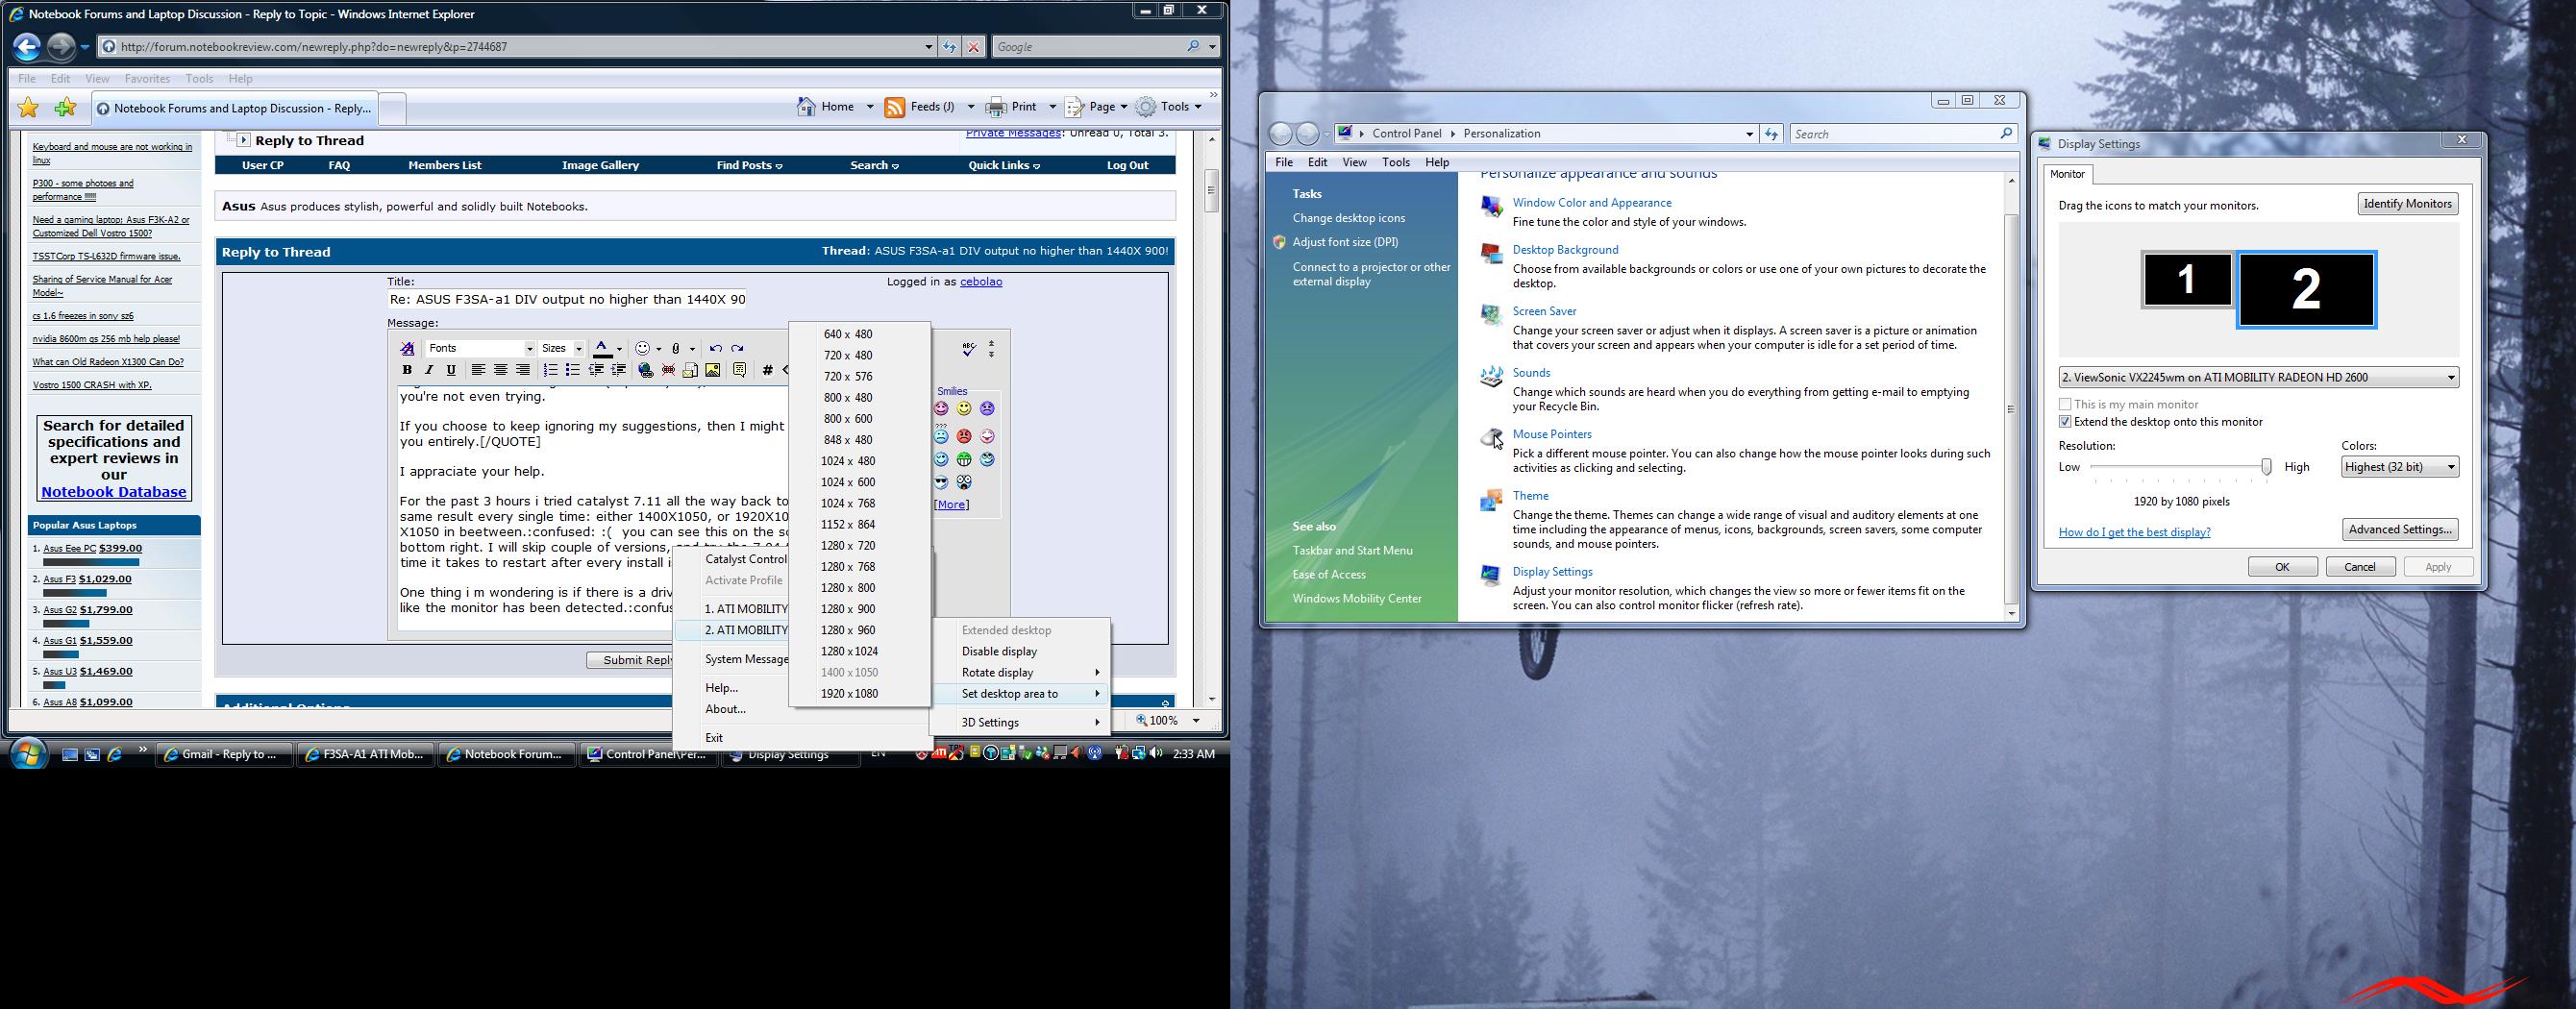2576x1009 pixels.
Task: Decrease indent in message editor
Action: coord(596,370)
